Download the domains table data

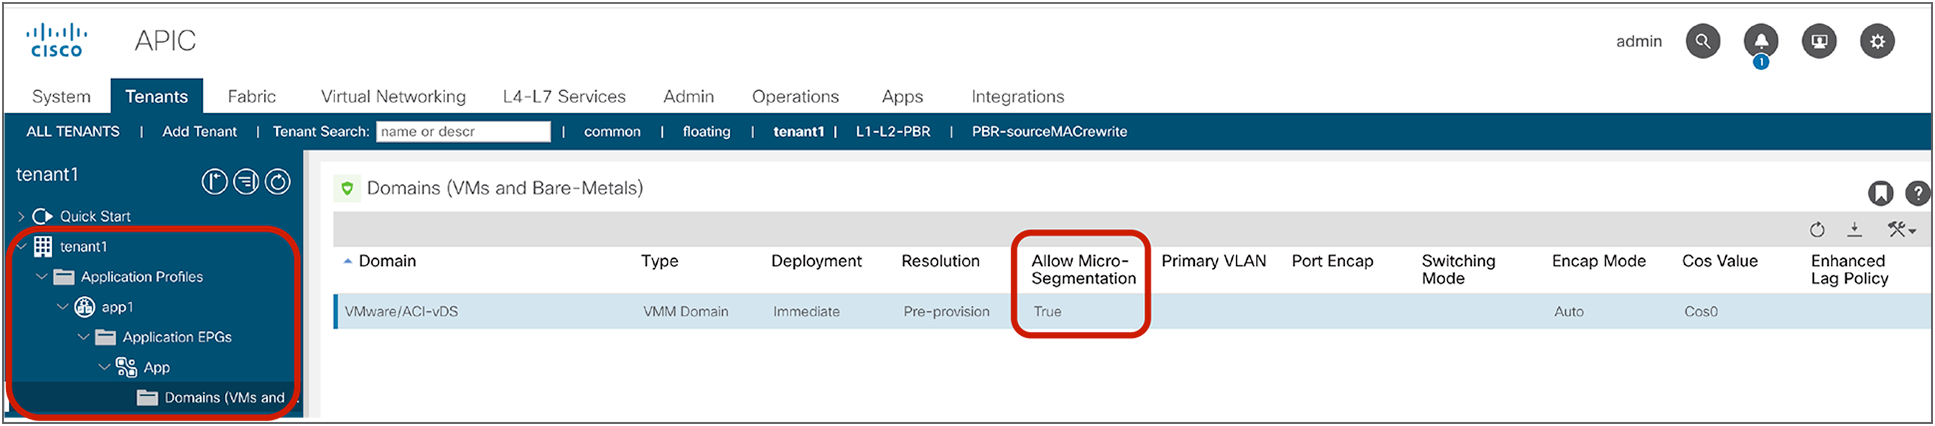pyautogui.click(x=1854, y=230)
